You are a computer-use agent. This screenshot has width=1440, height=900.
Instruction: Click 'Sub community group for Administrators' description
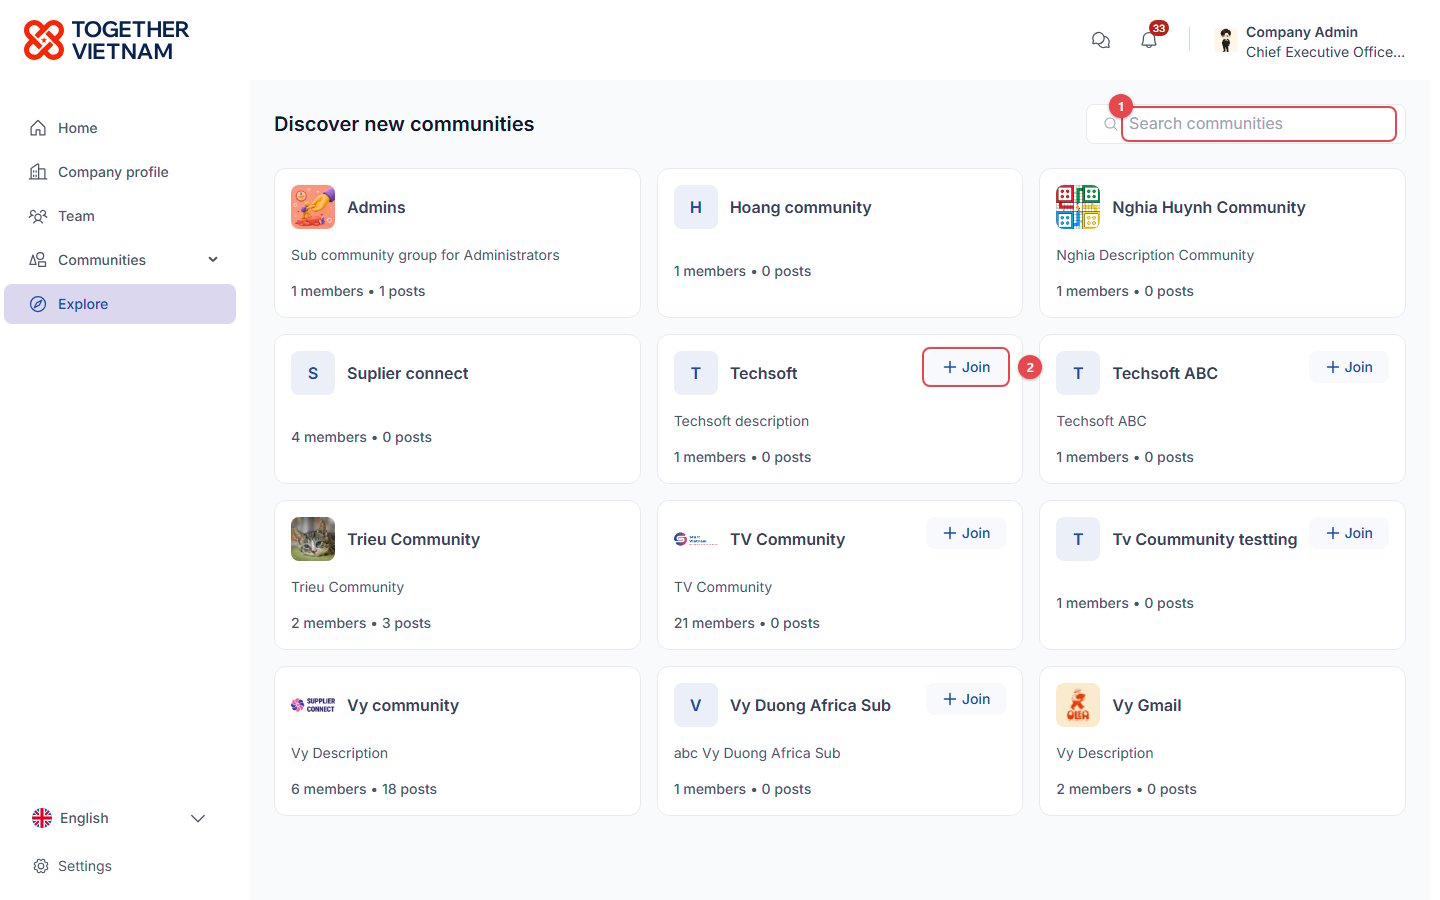[425, 255]
